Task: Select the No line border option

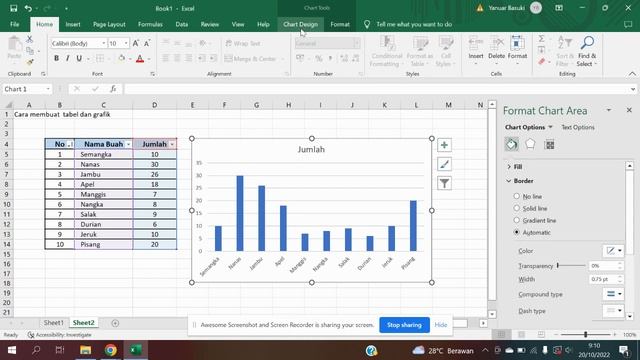Action: pos(517,196)
